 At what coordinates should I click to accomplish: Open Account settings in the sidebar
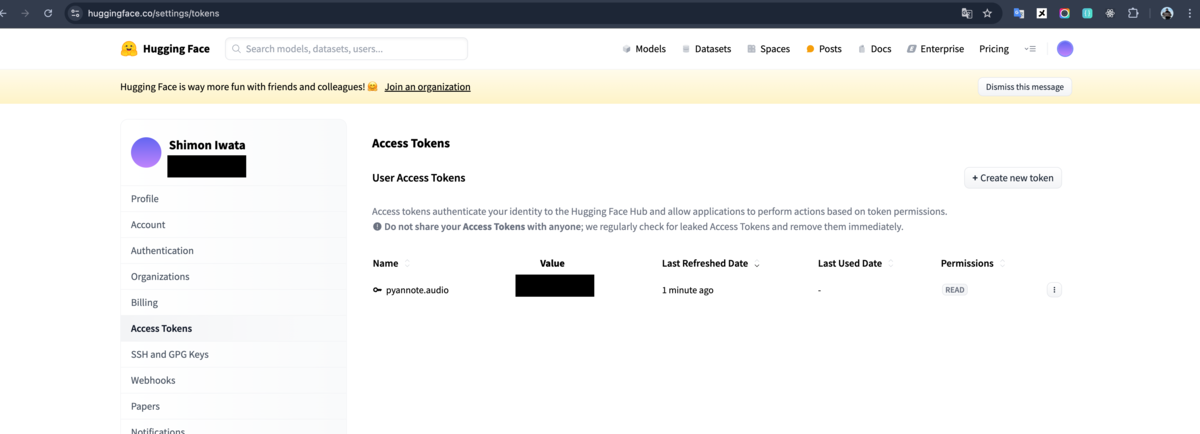coord(233,225)
